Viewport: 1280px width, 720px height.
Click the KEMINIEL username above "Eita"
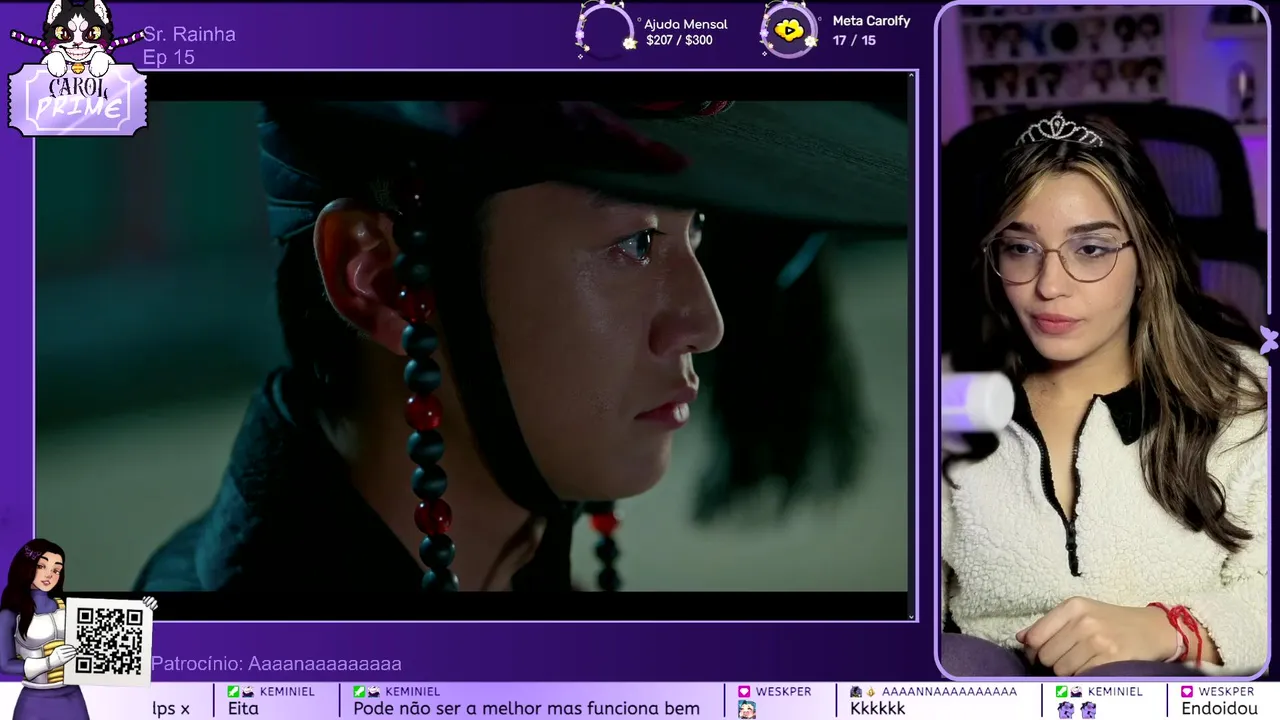(x=287, y=691)
